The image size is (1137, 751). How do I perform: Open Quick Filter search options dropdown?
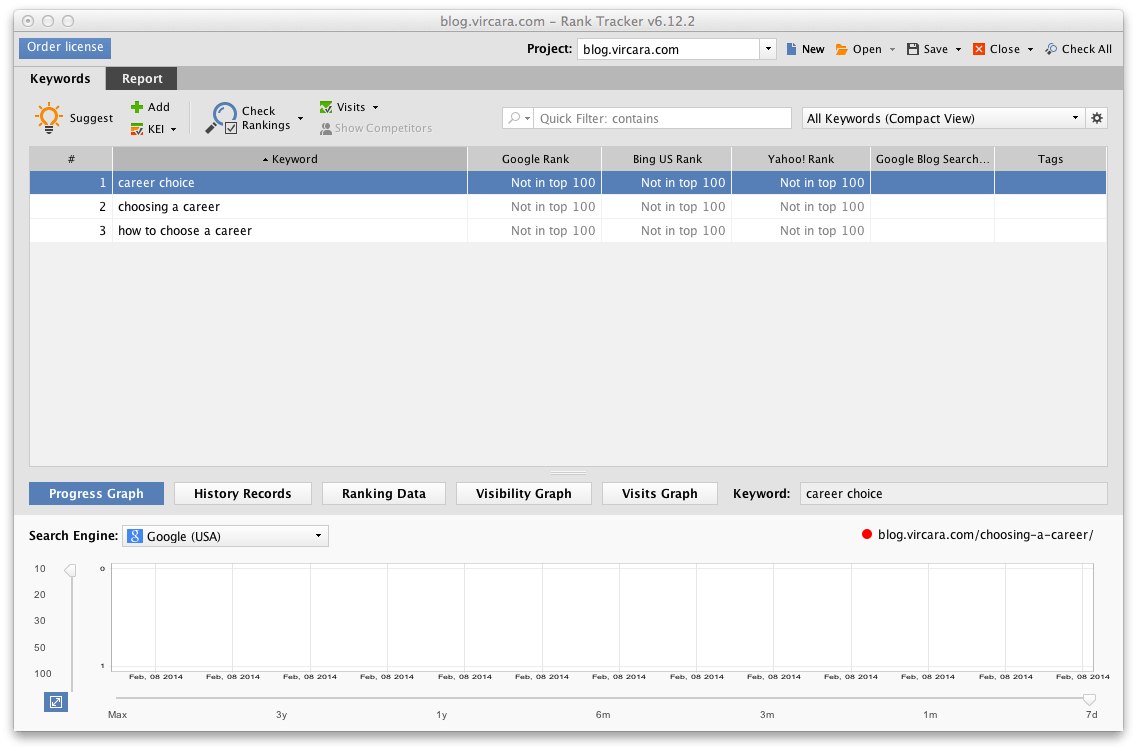pyautogui.click(x=518, y=118)
